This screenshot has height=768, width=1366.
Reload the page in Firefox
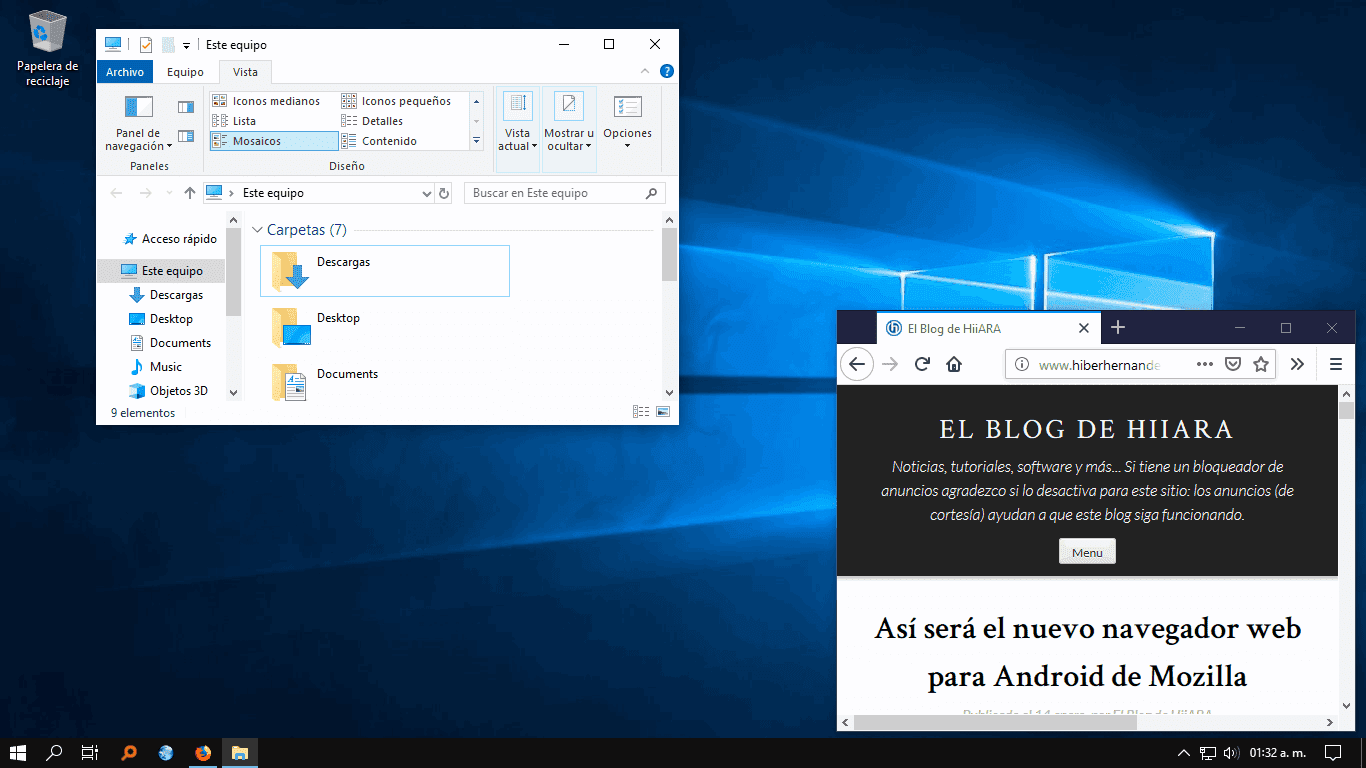tap(923, 364)
